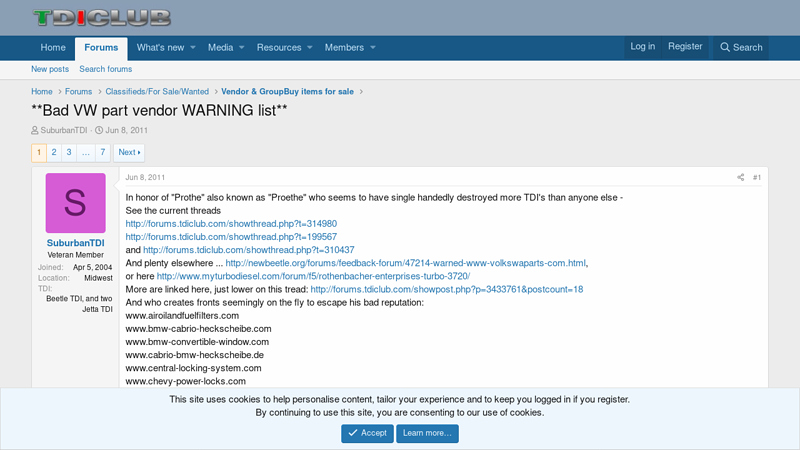Click thread date Jun 8, 2011 under title
The height and width of the screenshot is (450, 800).
127,130
